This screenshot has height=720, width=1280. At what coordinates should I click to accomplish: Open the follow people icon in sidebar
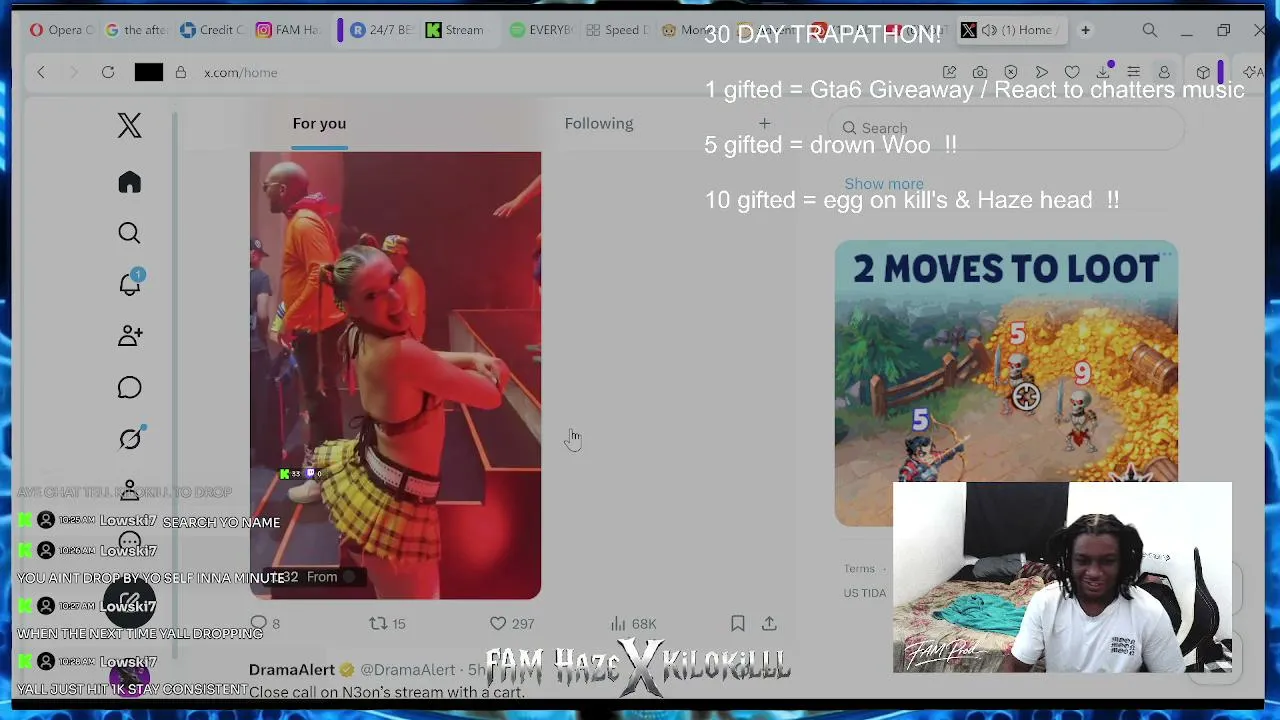coord(130,336)
